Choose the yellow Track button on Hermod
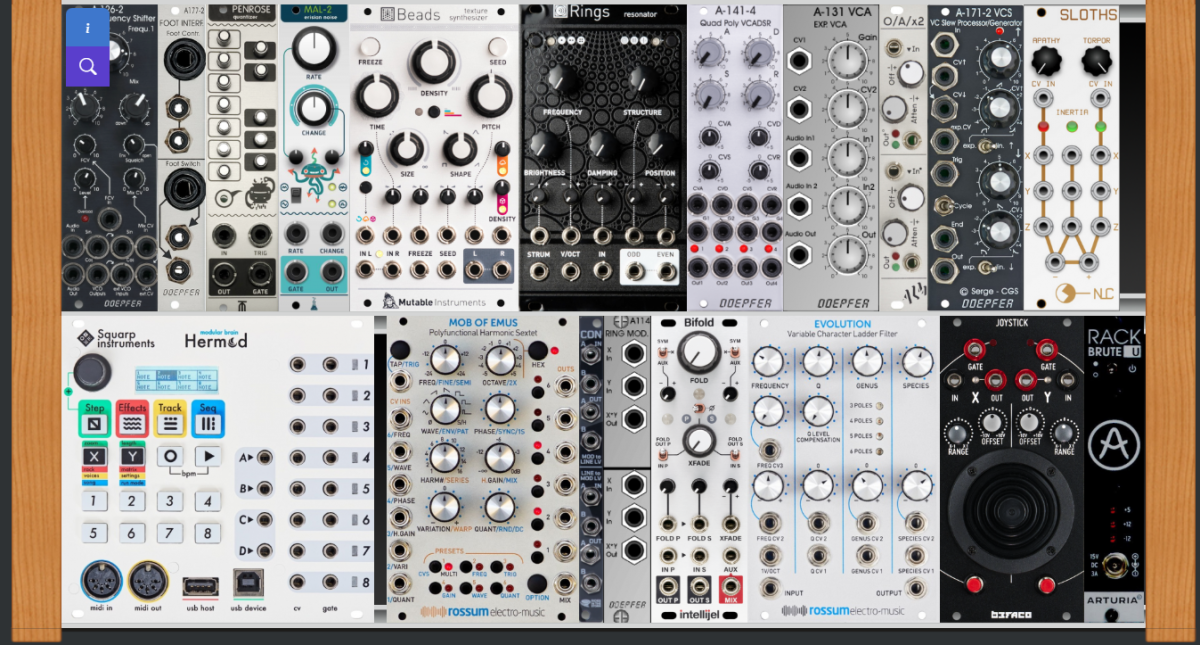The image size is (1200, 645). 170,418
